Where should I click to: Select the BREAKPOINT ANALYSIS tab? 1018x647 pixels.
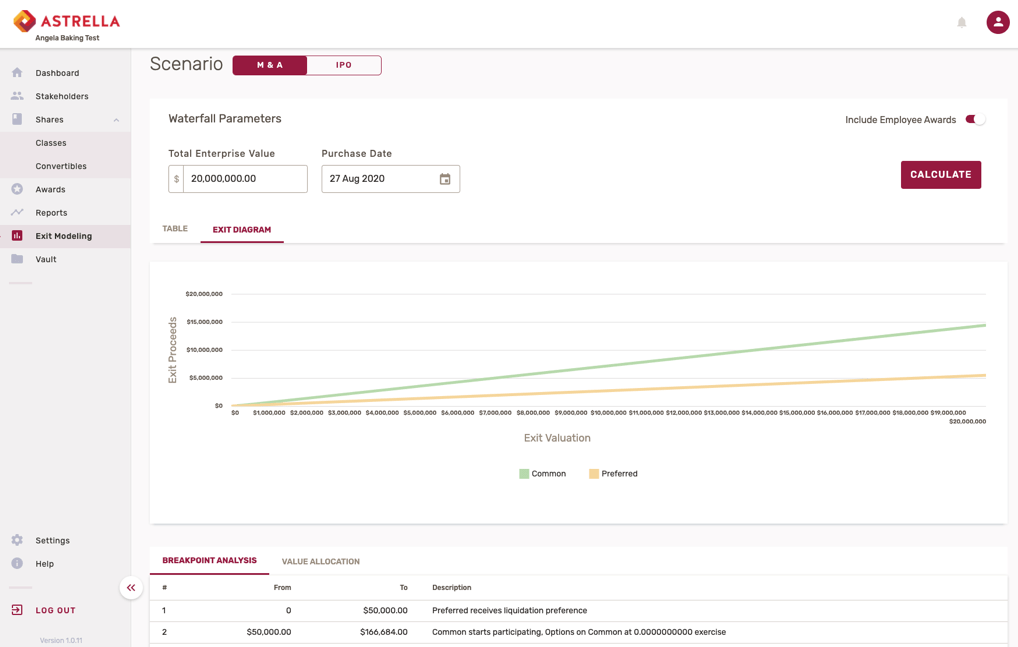point(209,560)
